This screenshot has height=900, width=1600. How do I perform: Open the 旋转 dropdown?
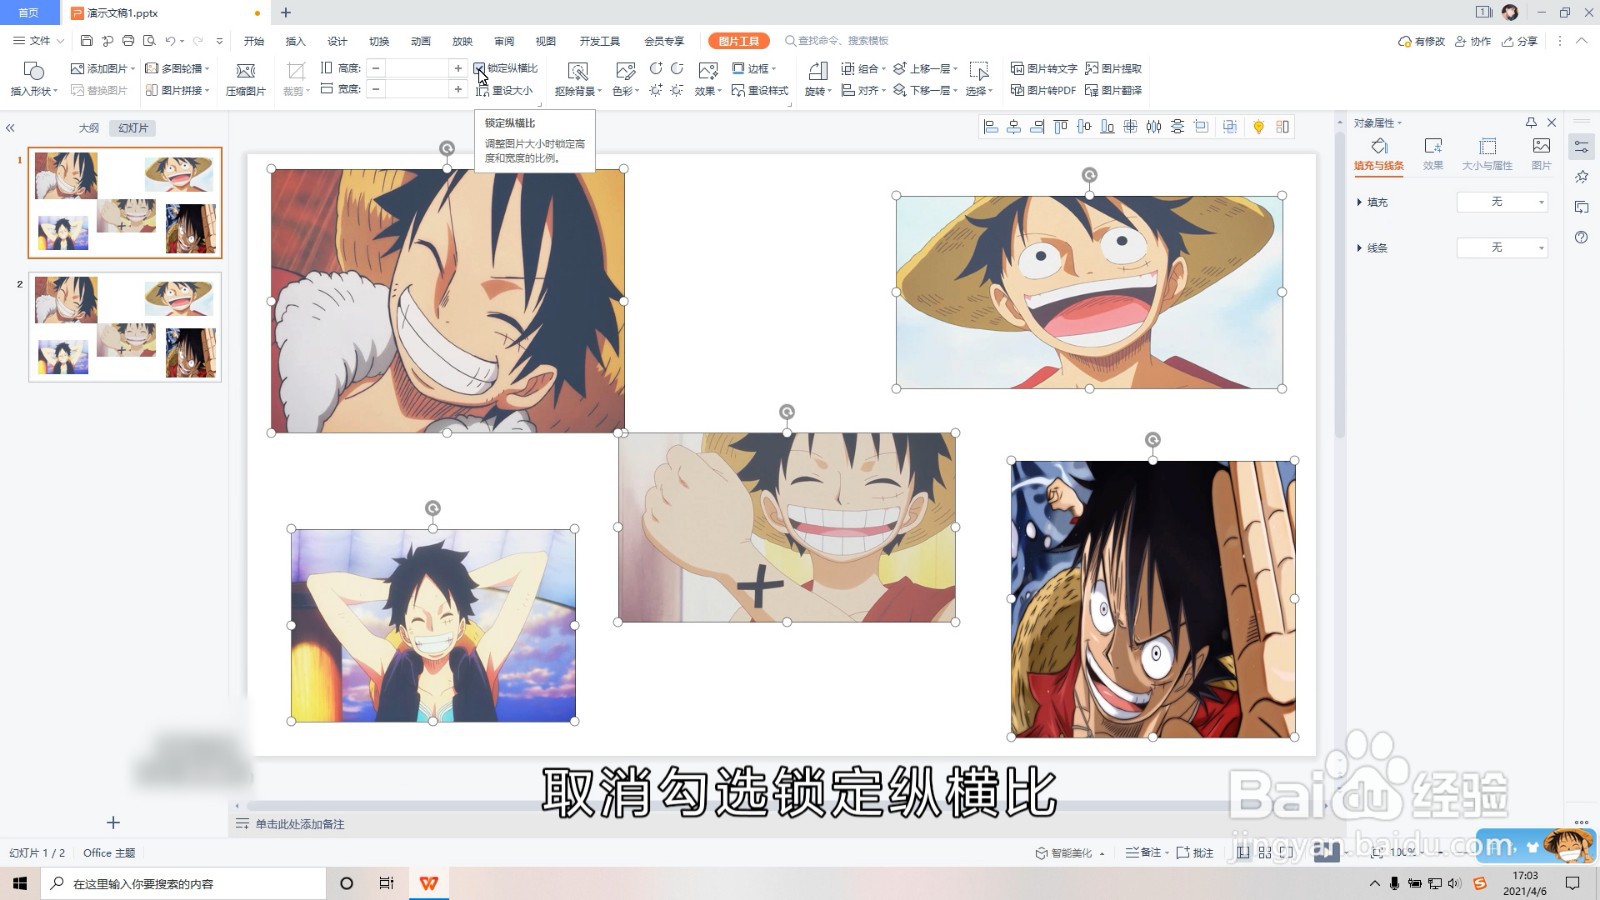pos(818,78)
